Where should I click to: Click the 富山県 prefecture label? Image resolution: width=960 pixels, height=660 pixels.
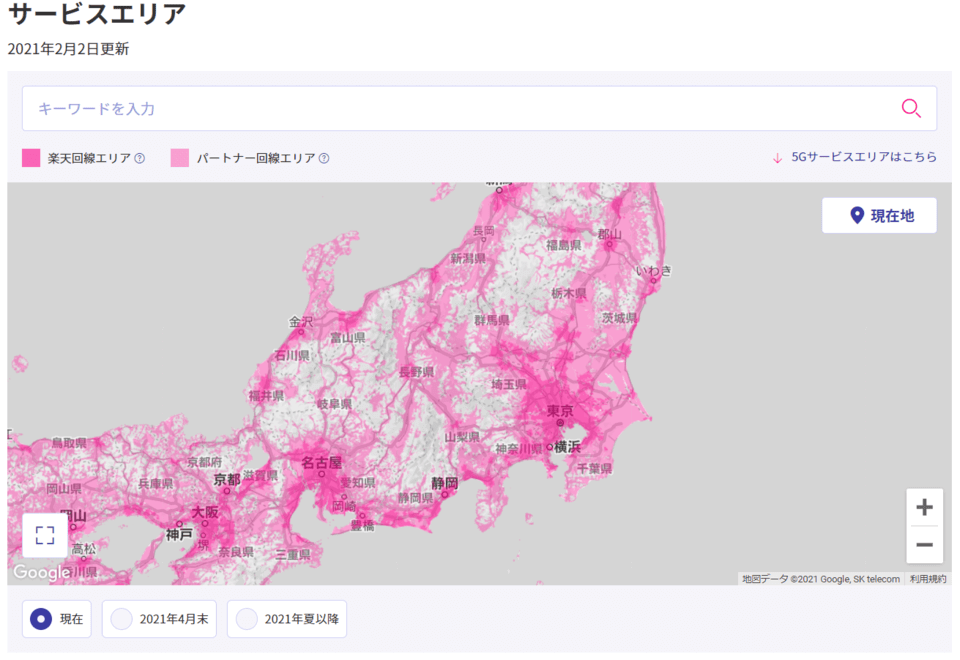pos(348,337)
